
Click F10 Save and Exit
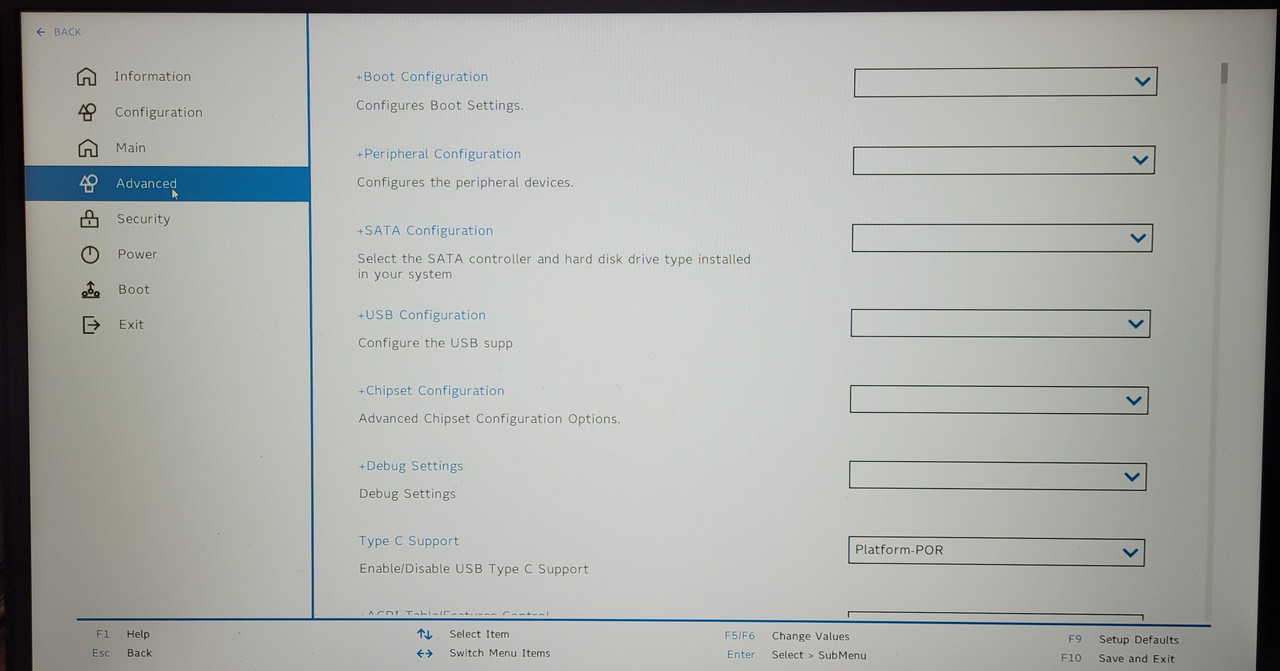coord(1118,659)
